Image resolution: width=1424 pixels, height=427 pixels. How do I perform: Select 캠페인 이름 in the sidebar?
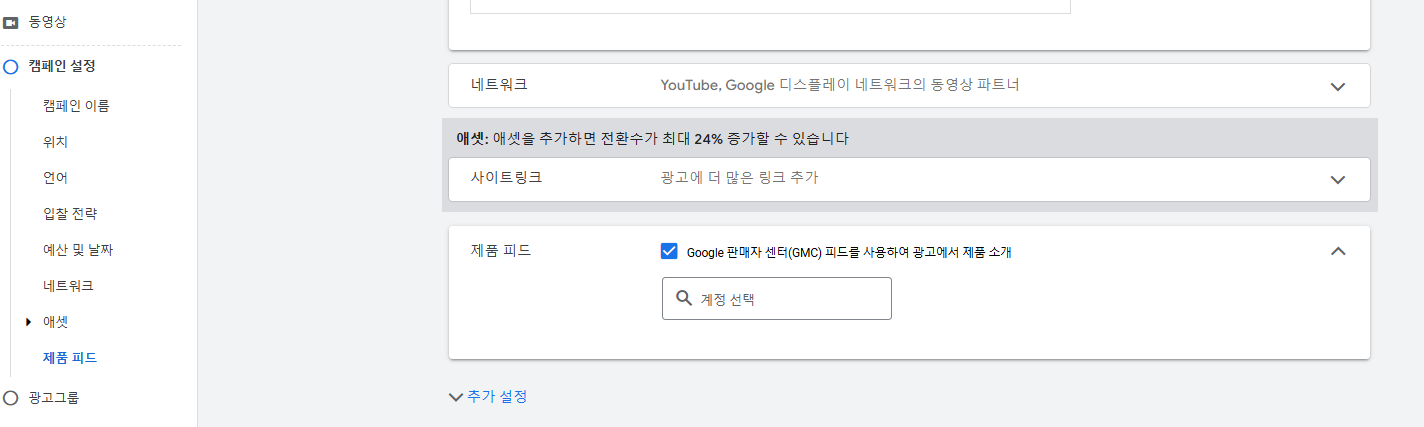[76, 106]
